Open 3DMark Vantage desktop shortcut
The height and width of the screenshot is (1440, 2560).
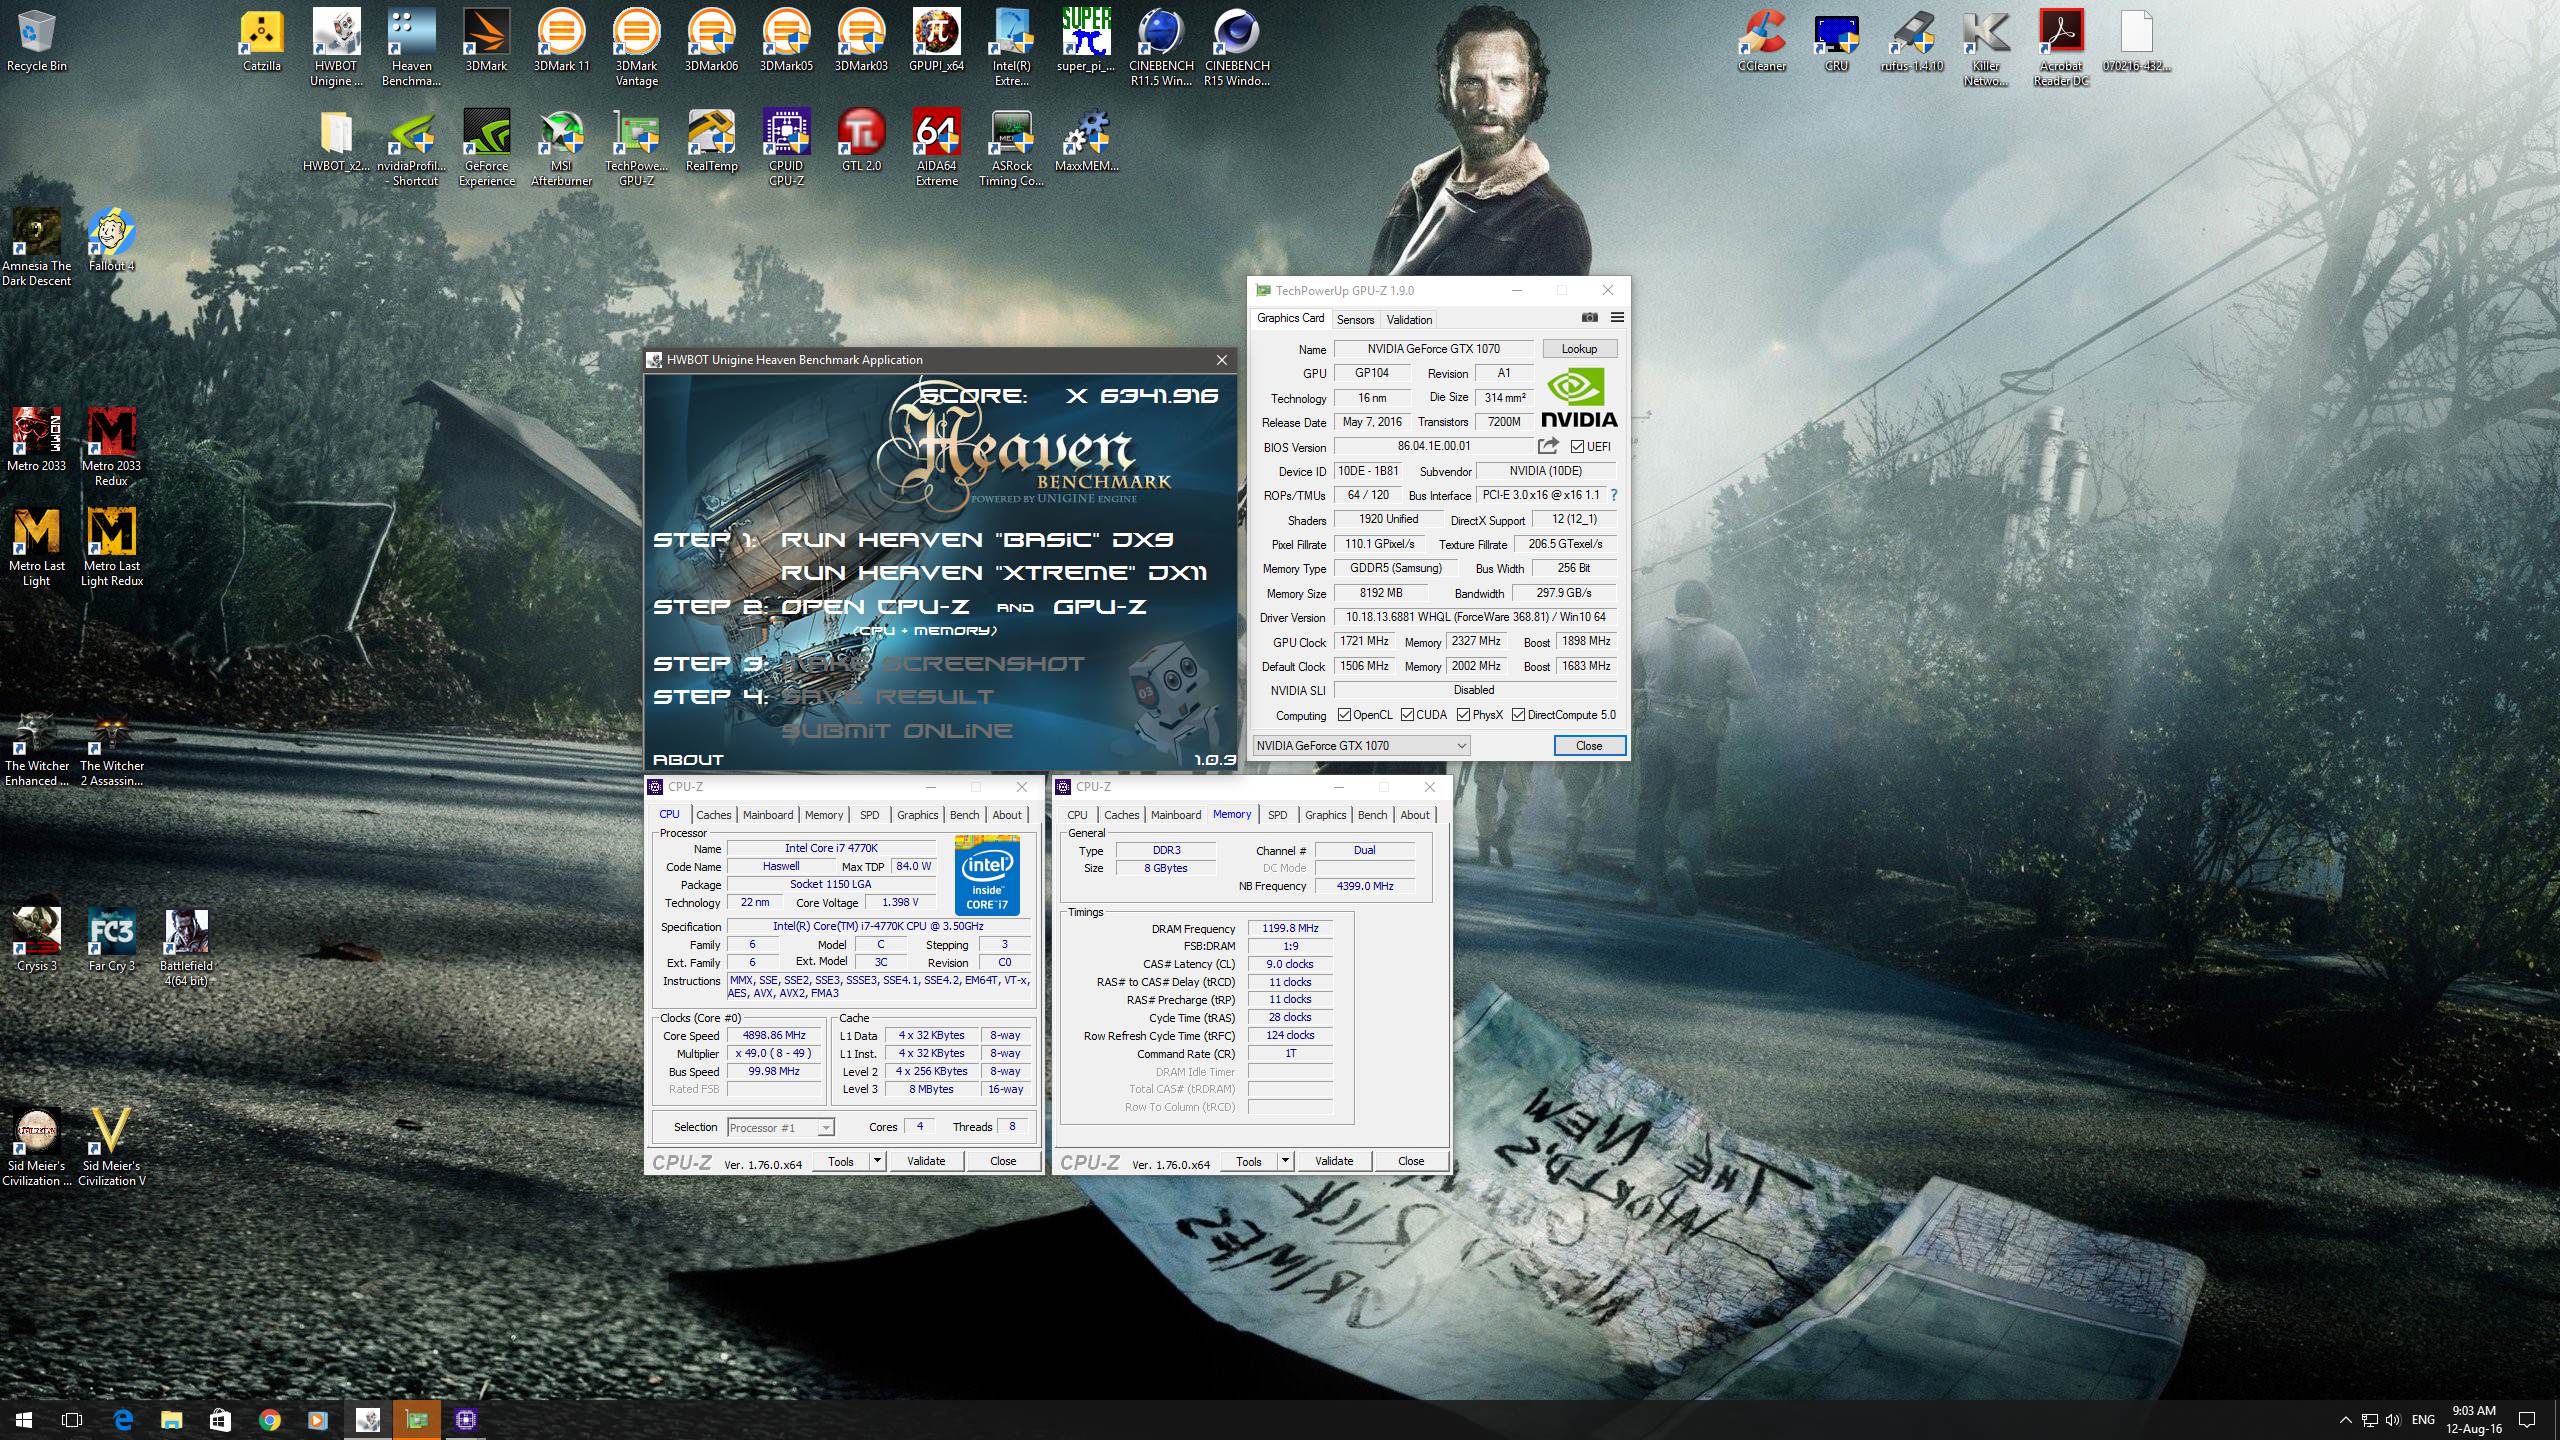click(x=636, y=48)
